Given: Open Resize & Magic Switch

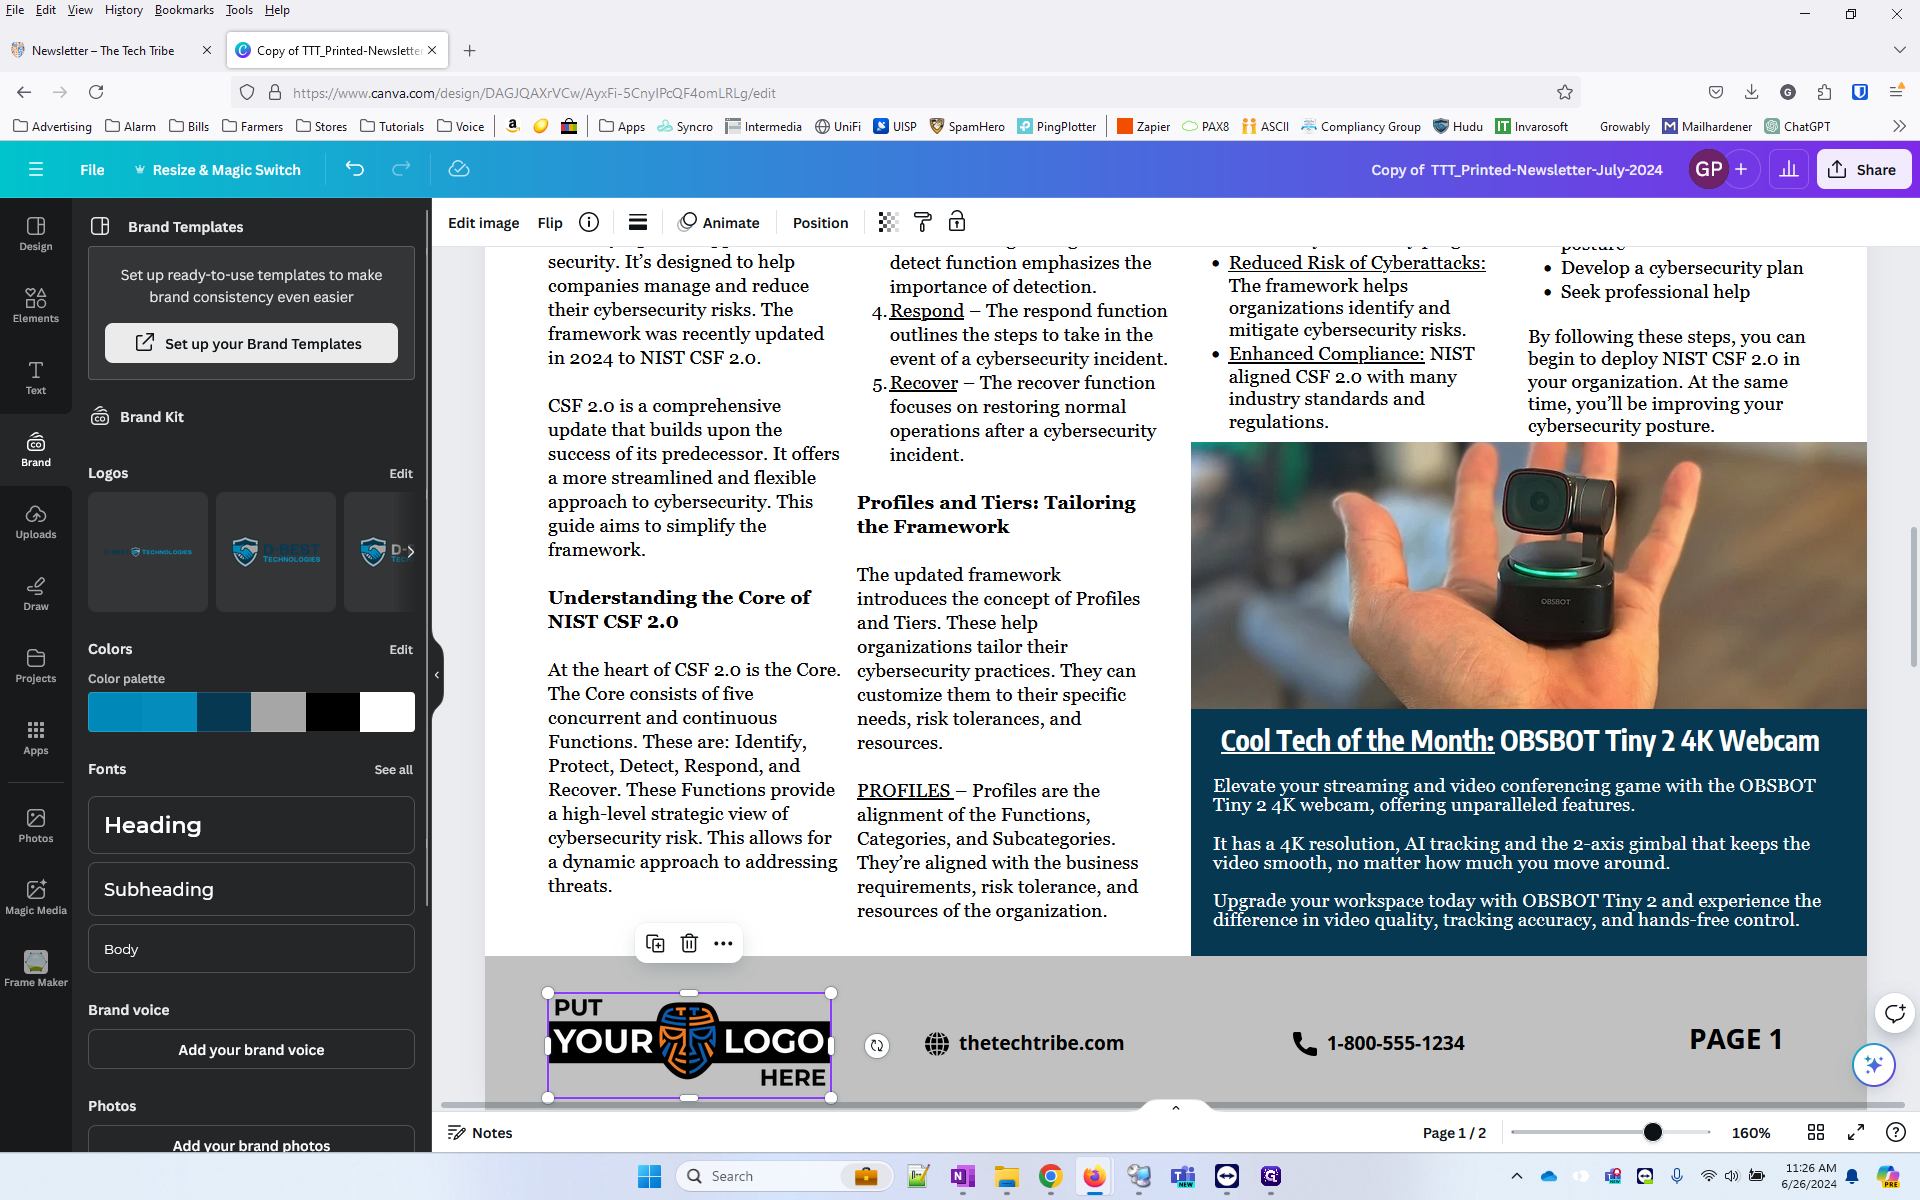Looking at the screenshot, I should [218, 169].
